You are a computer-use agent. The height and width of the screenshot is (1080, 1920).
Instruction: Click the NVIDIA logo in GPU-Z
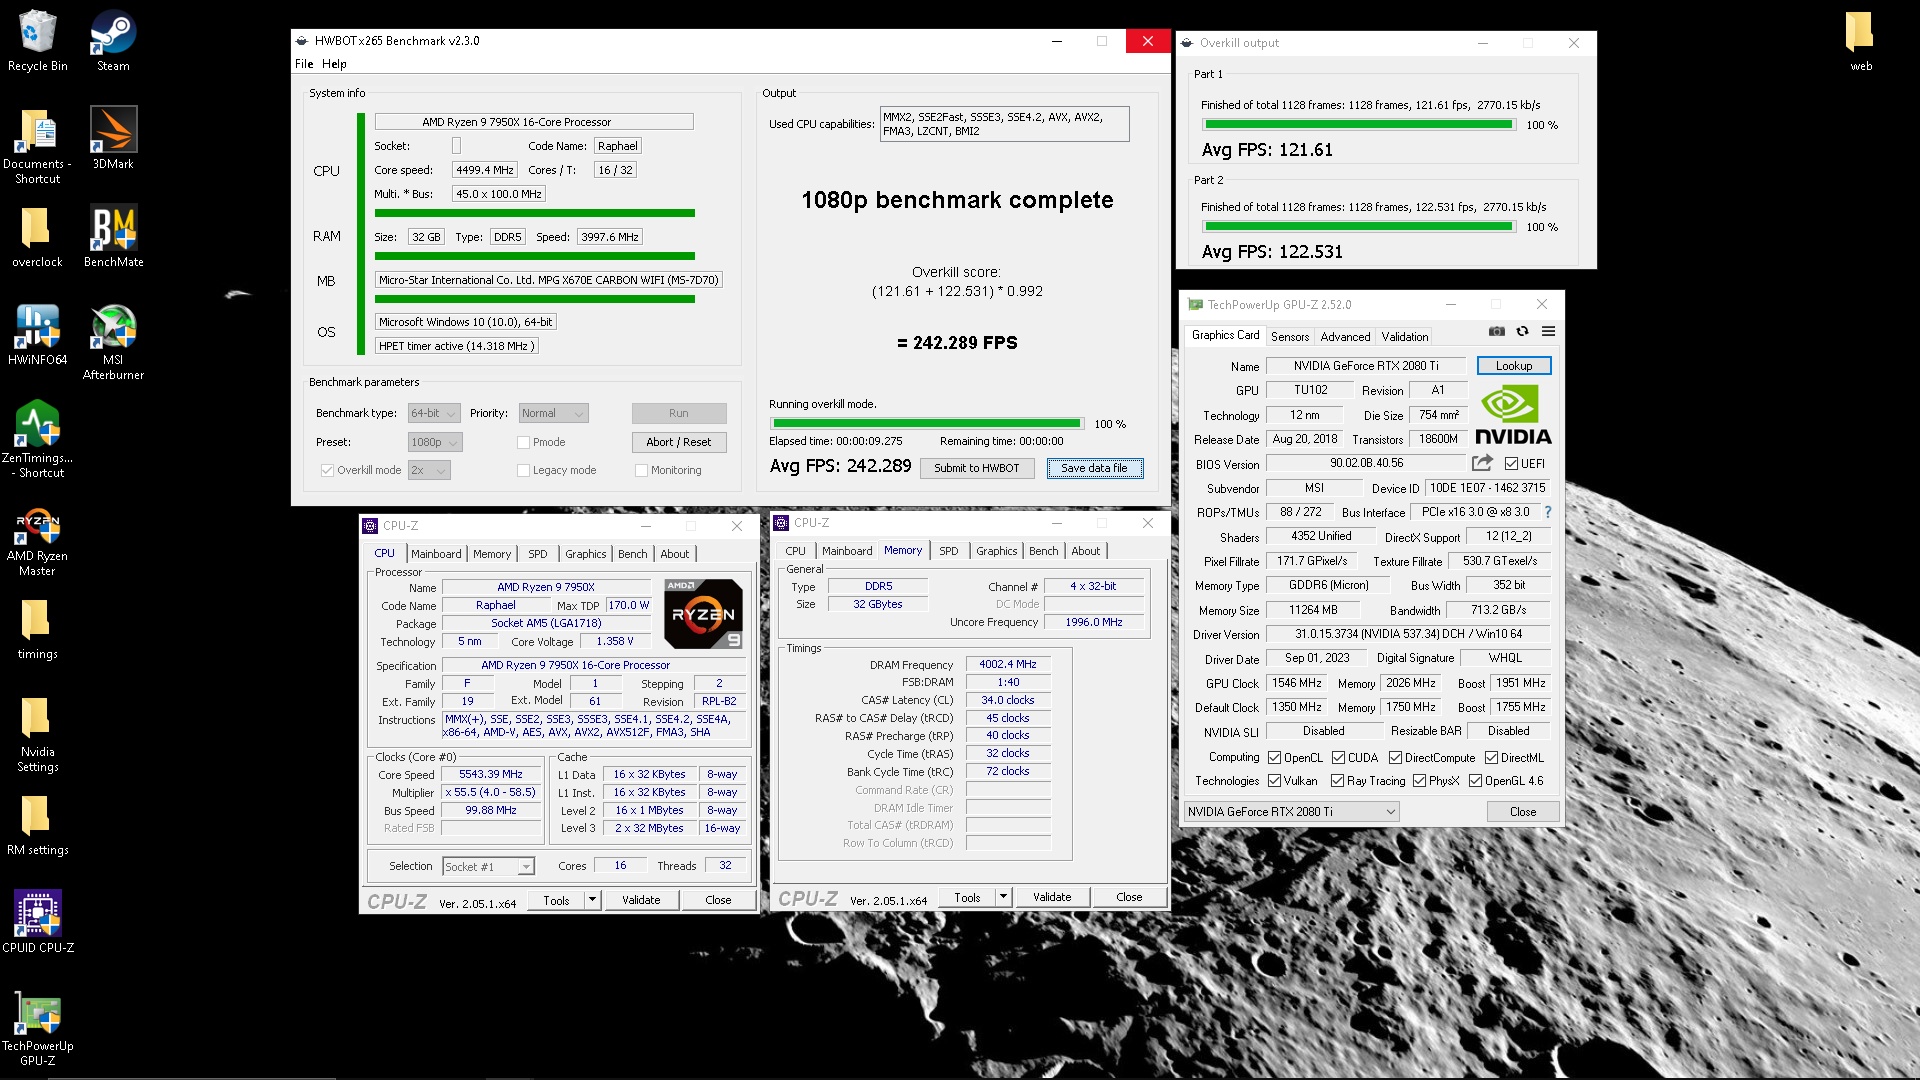coord(1513,415)
